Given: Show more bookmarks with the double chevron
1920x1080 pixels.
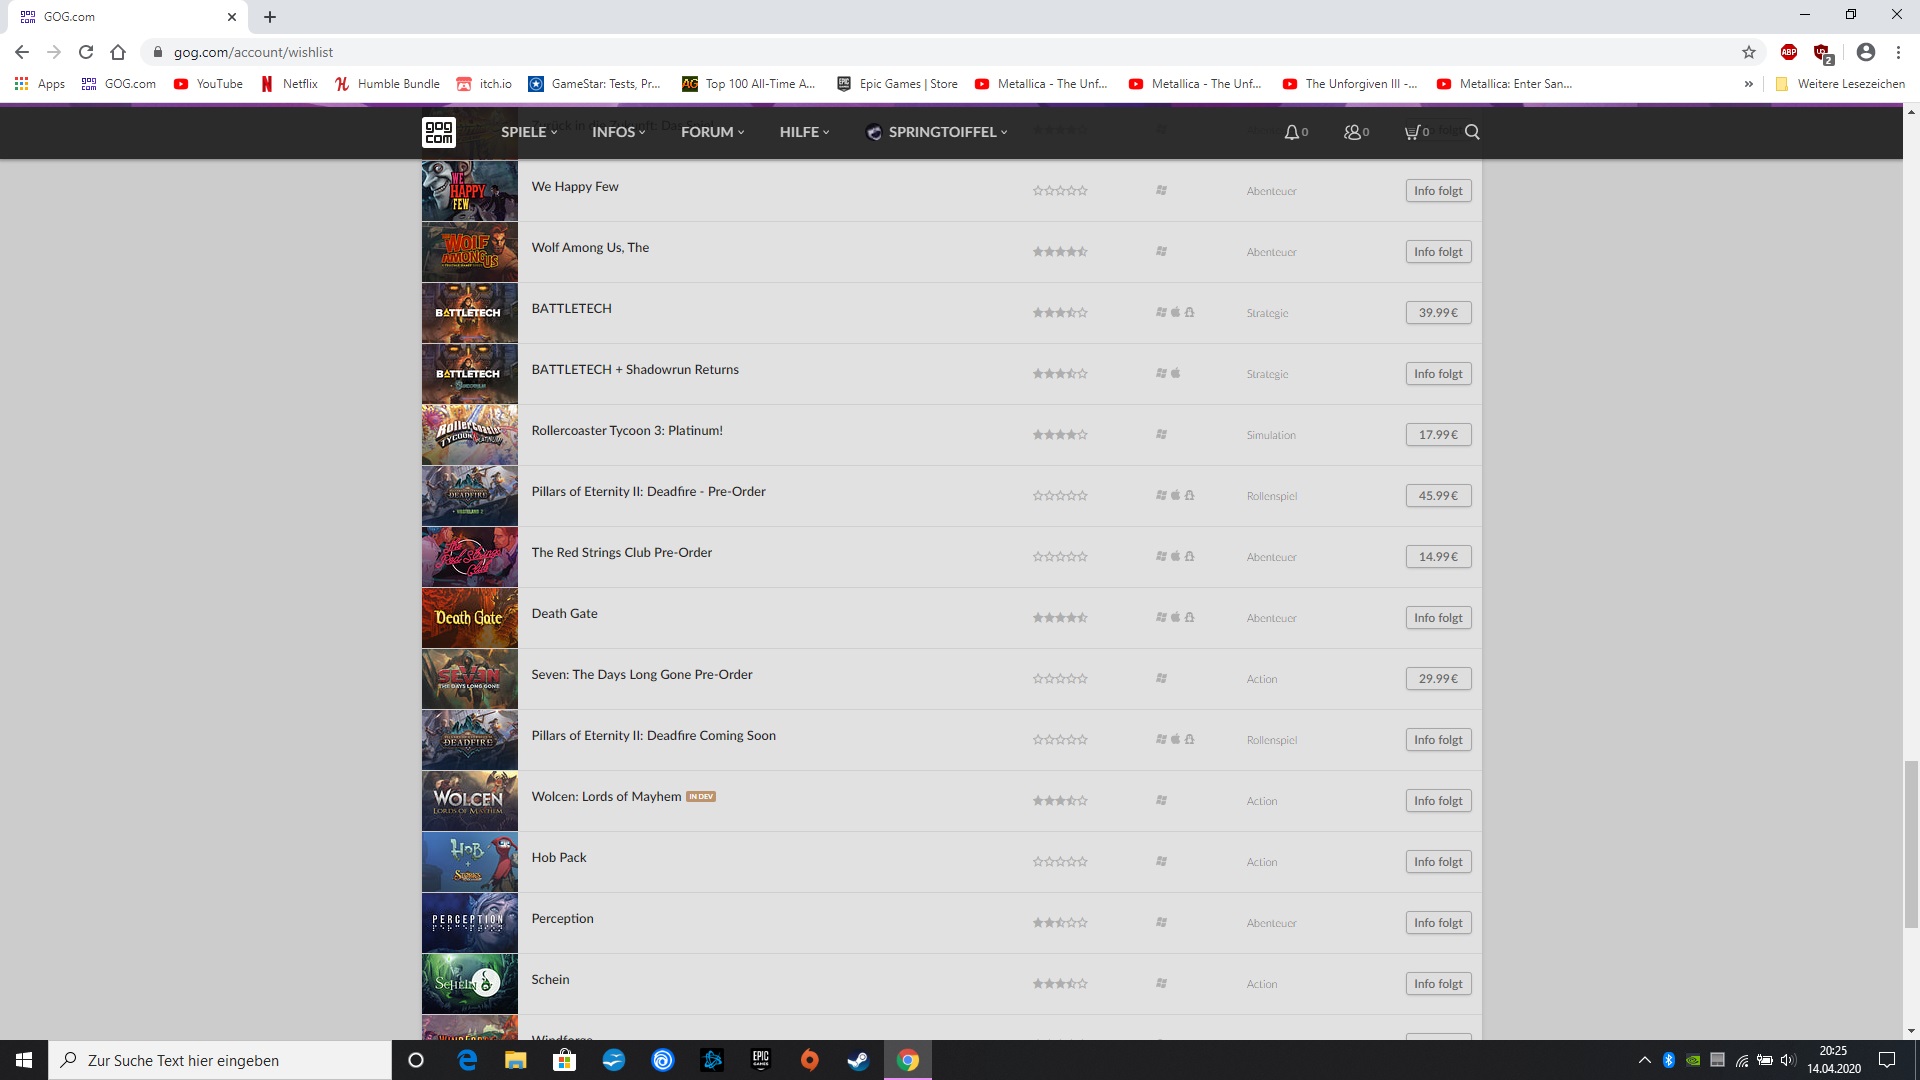Looking at the screenshot, I should (x=1749, y=84).
